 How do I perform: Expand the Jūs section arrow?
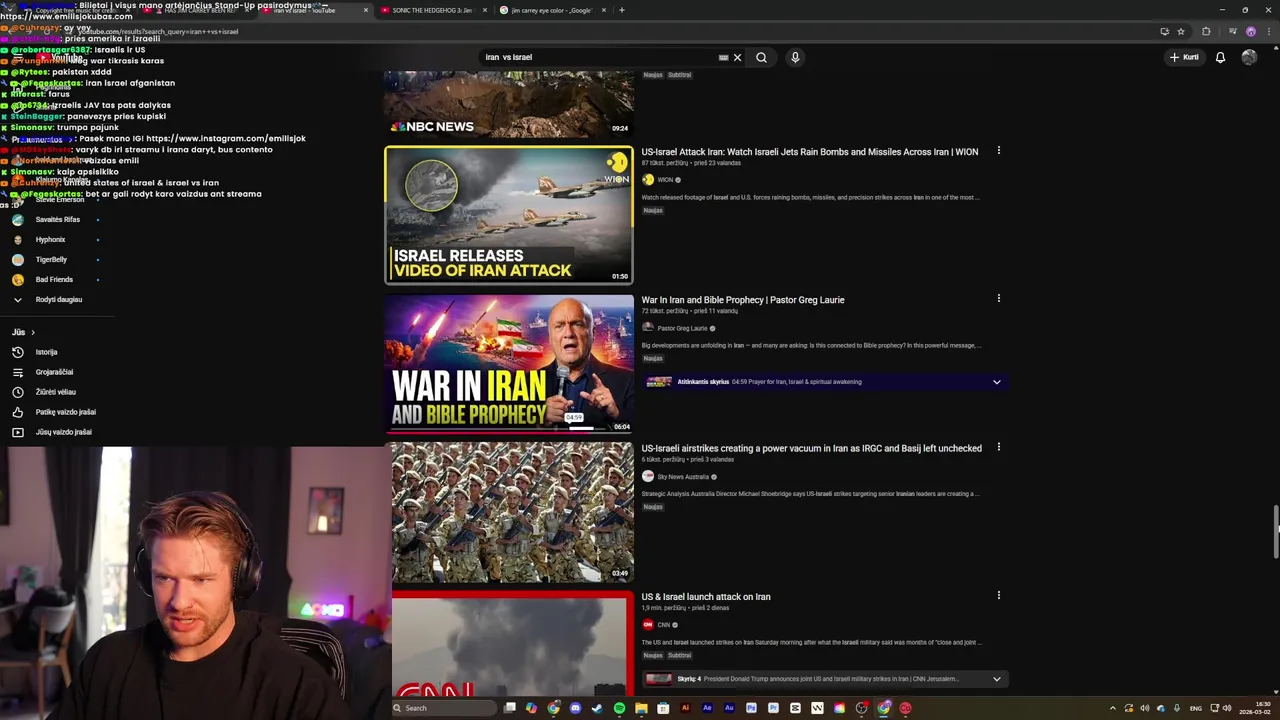[32, 332]
